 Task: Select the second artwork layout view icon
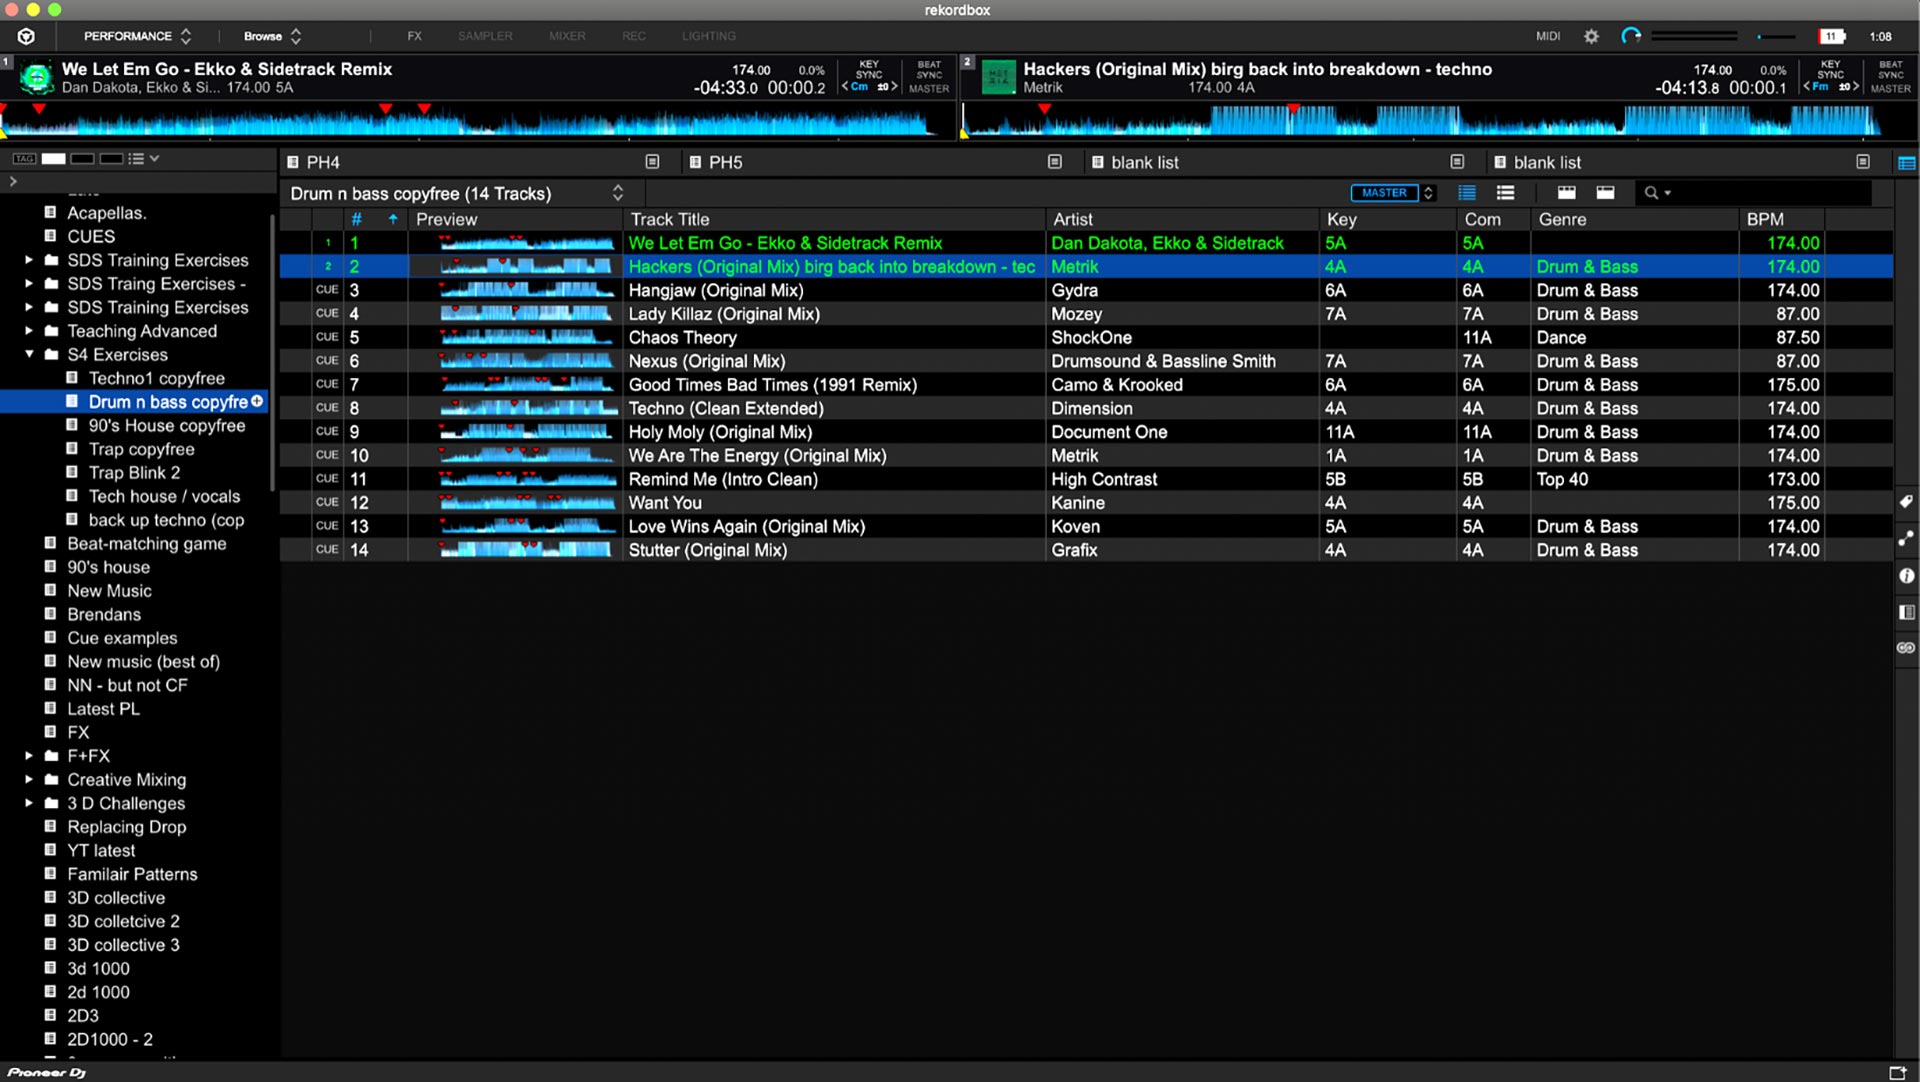(1605, 193)
